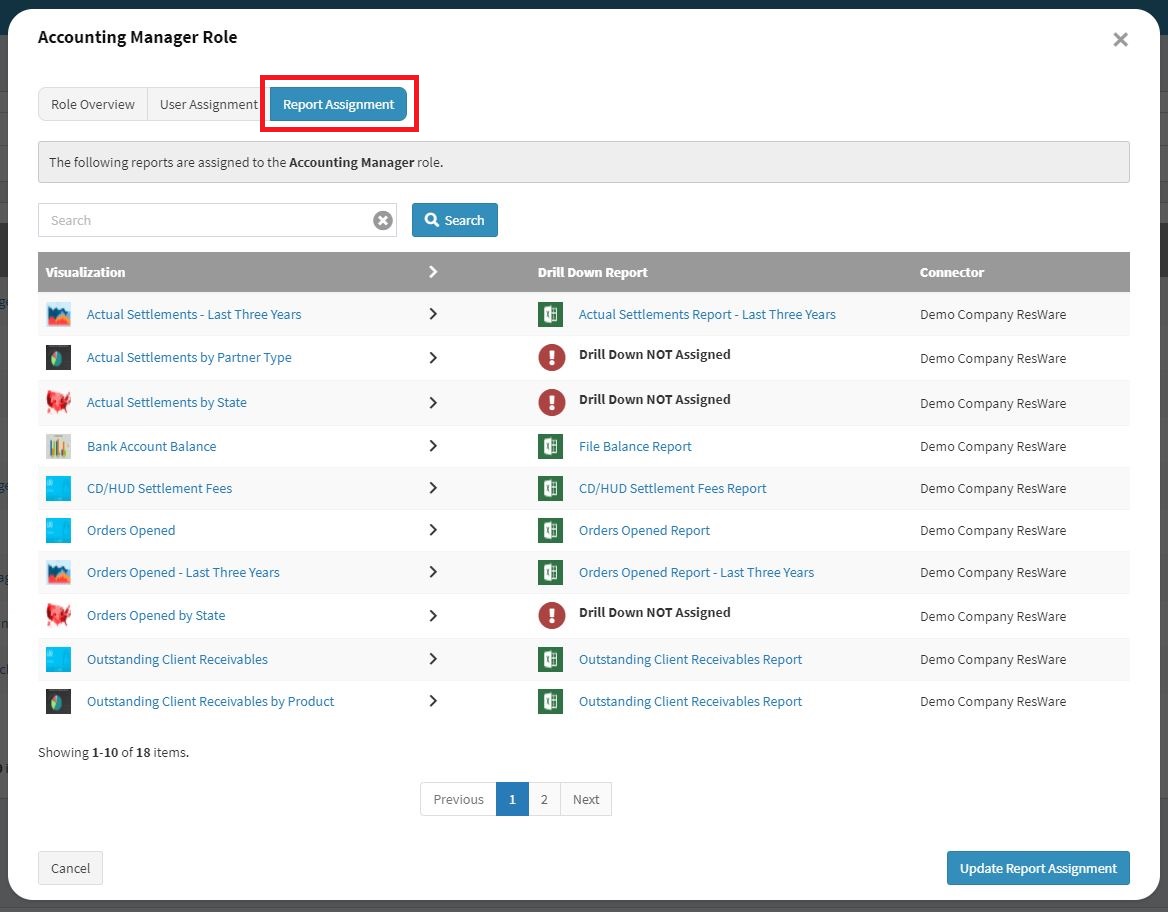Go to page 2 of results
1168x912 pixels.
click(544, 799)
